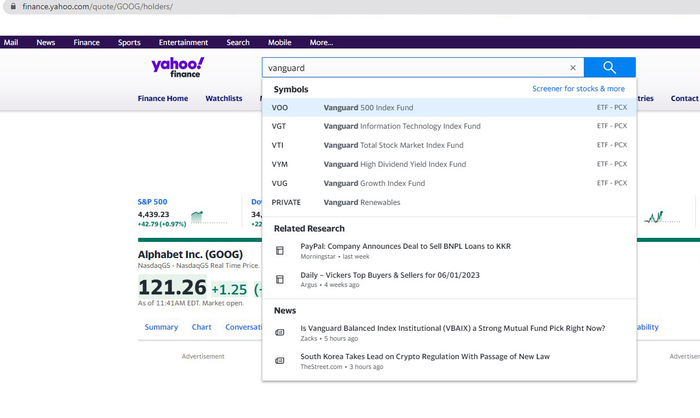
Task: Open Screener for stocks & more link
Action: point(578,89)
